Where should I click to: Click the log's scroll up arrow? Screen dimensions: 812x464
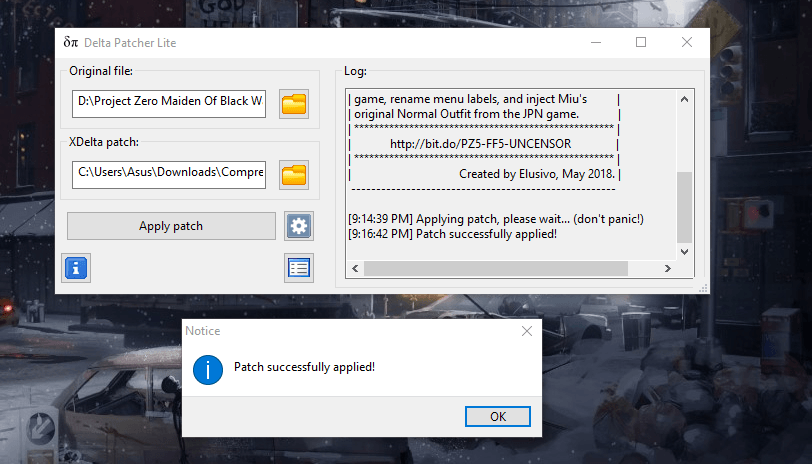684,99
